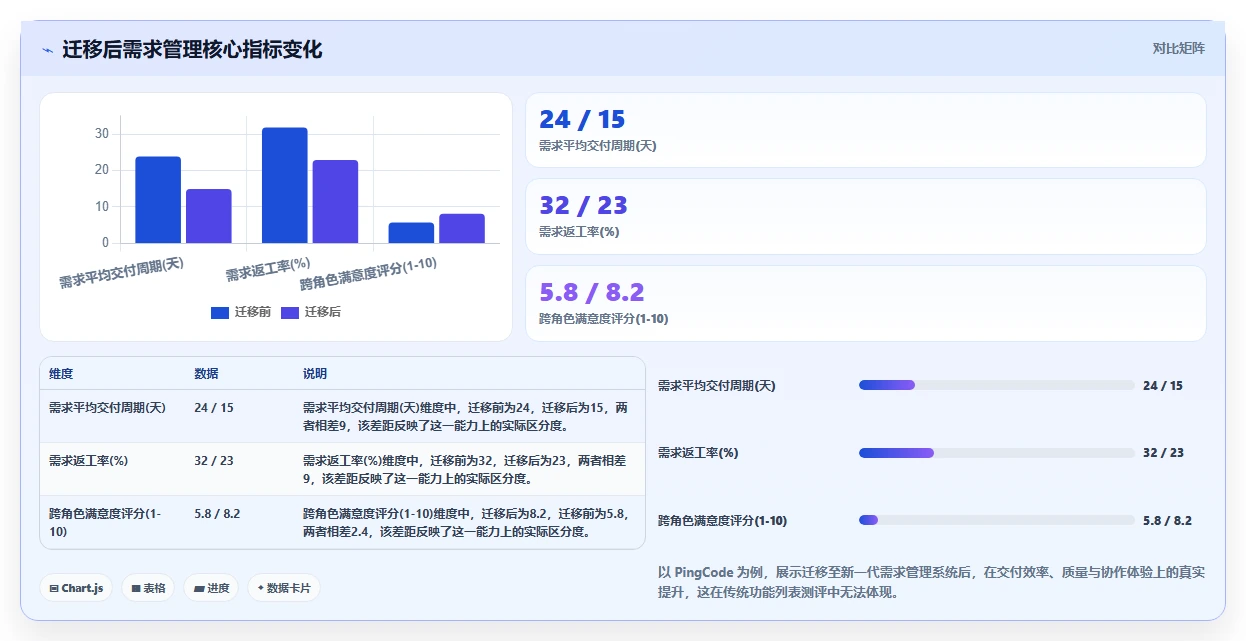Image resolution: width=1246 pixels, height=641 pixels.
Task: Click the 32 / 23 table cell
Action: pyautogui.click(x=214, y=461)
